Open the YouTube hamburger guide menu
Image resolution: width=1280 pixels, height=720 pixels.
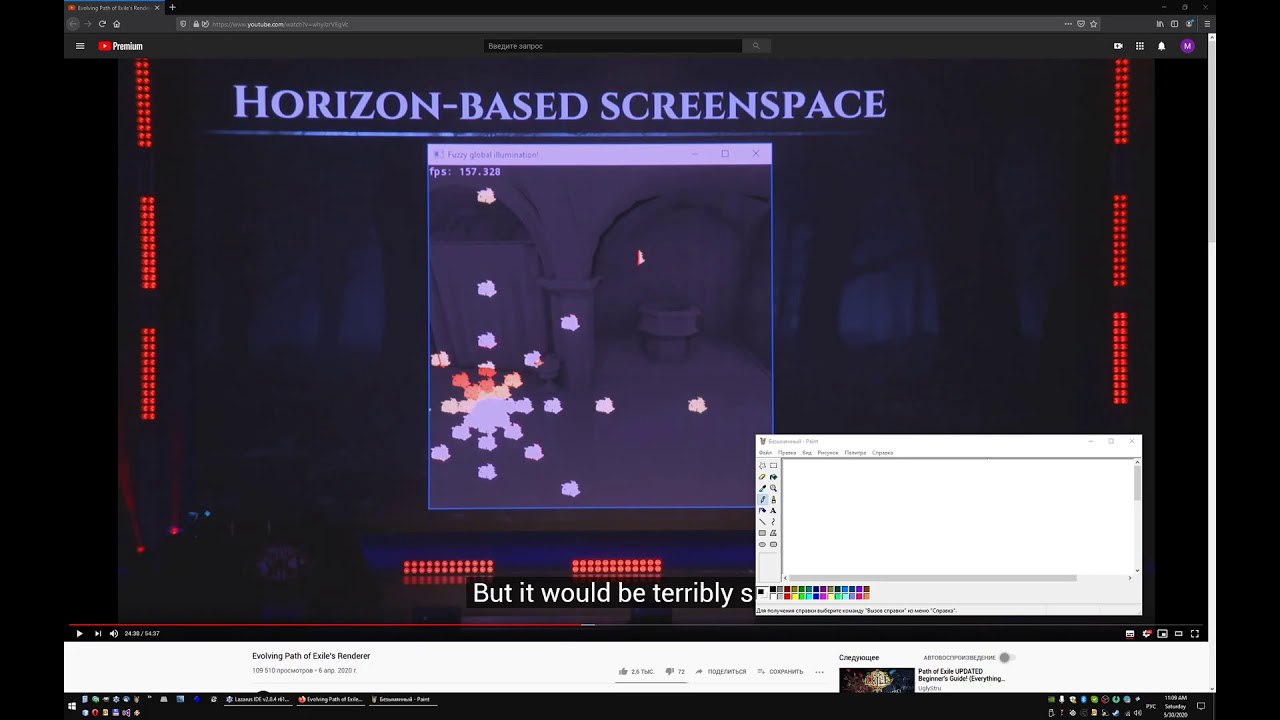pyautogui.click(x=80, y=46)
